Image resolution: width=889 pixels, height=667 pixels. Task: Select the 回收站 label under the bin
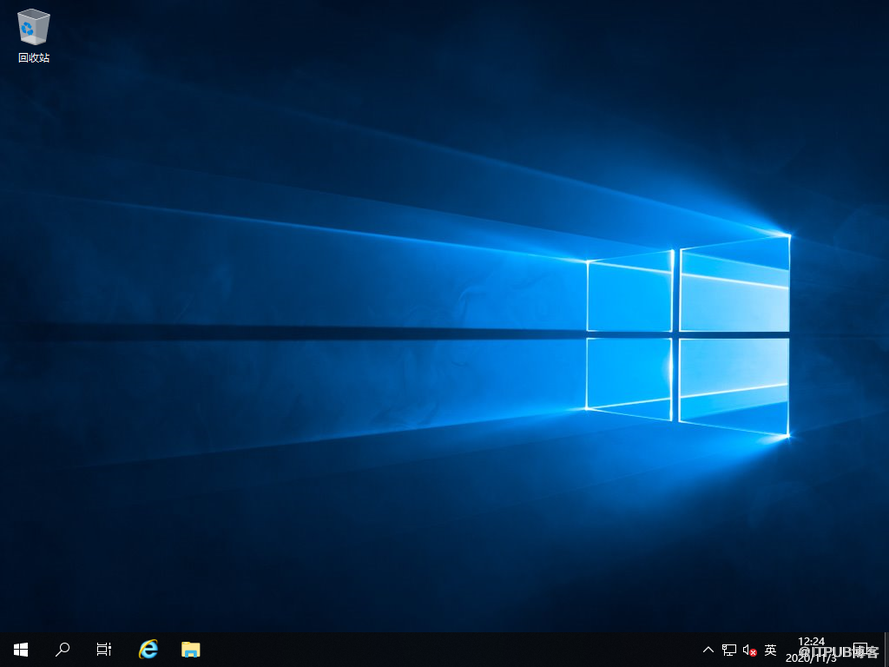tap(33, 58)
